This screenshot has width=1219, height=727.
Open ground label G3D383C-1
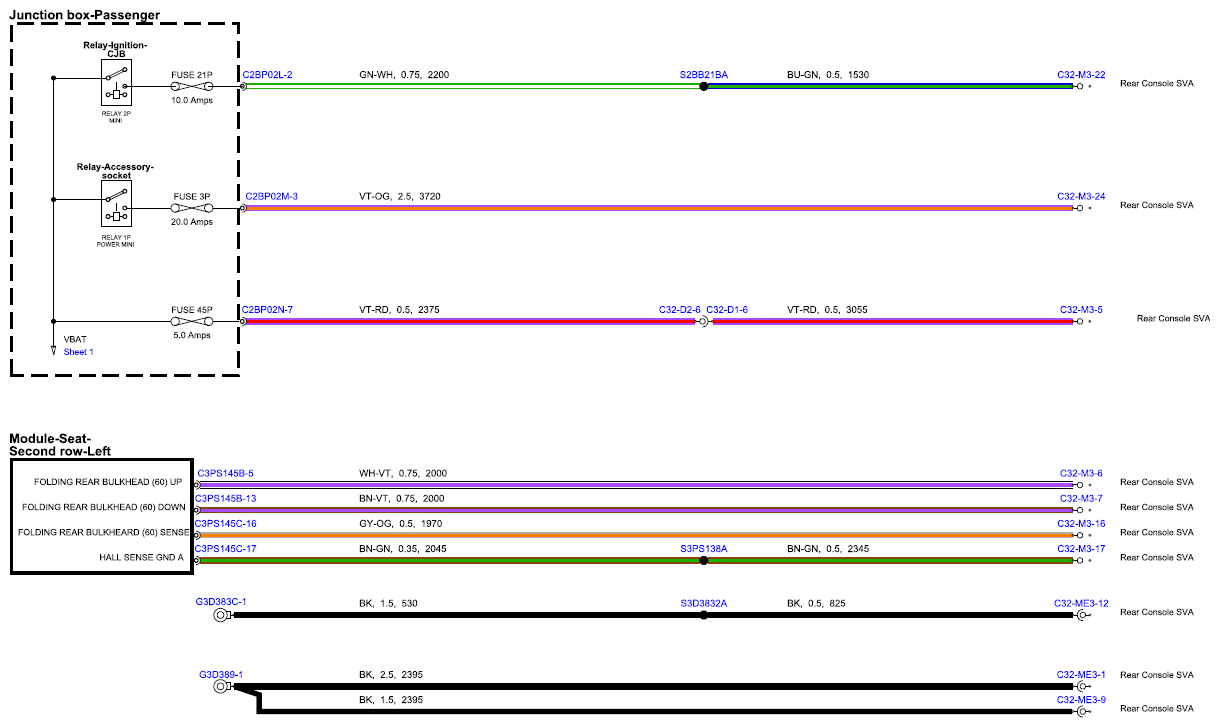click(221, 602)
